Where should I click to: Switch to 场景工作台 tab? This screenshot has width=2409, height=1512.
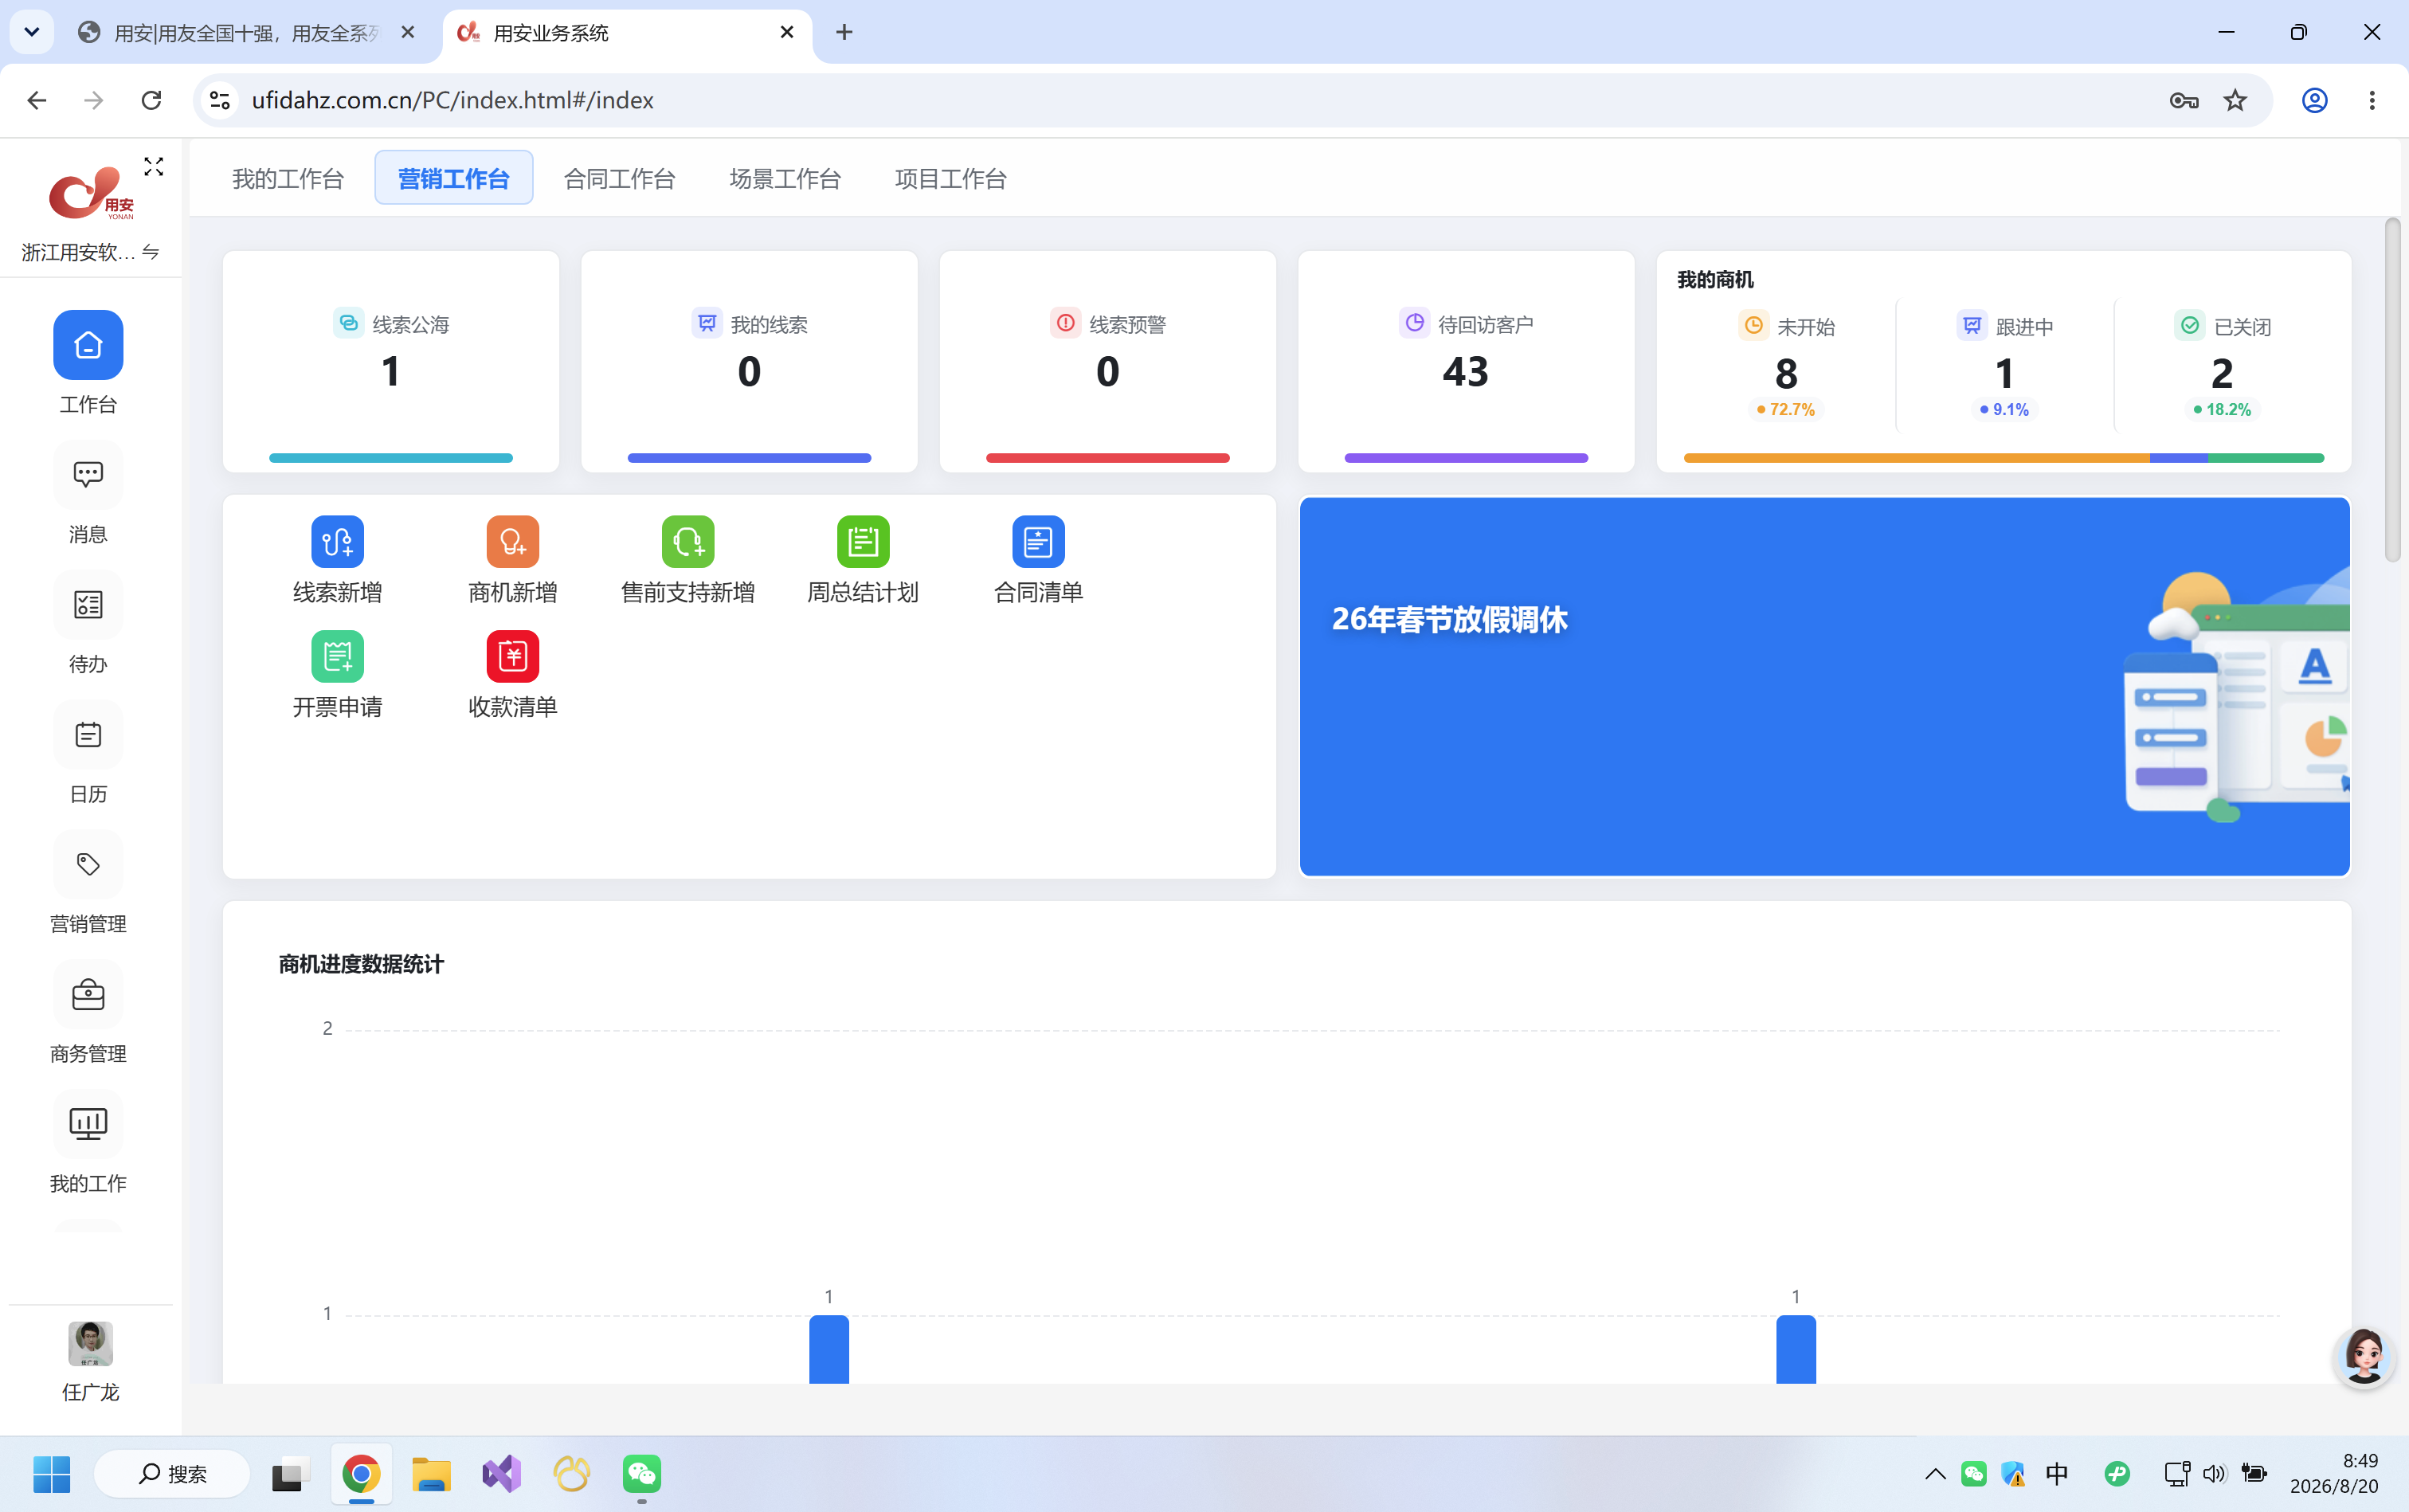click(785, 179)
